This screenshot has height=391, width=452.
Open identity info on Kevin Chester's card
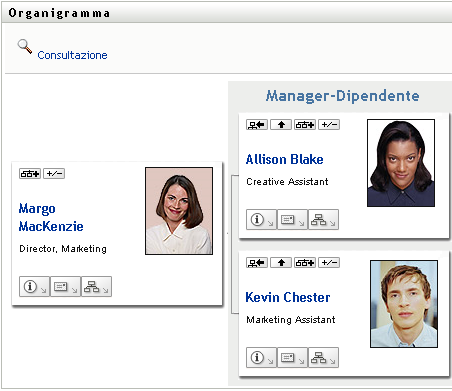click(261, 357)
